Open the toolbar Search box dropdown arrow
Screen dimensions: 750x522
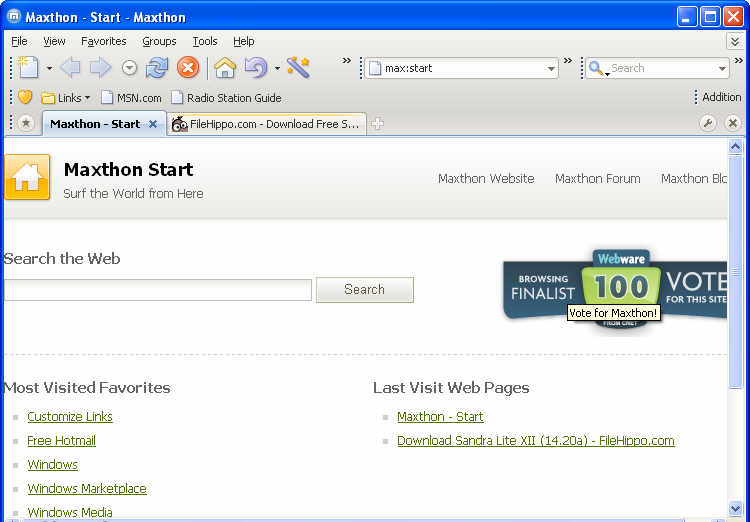tap(722, 69)
